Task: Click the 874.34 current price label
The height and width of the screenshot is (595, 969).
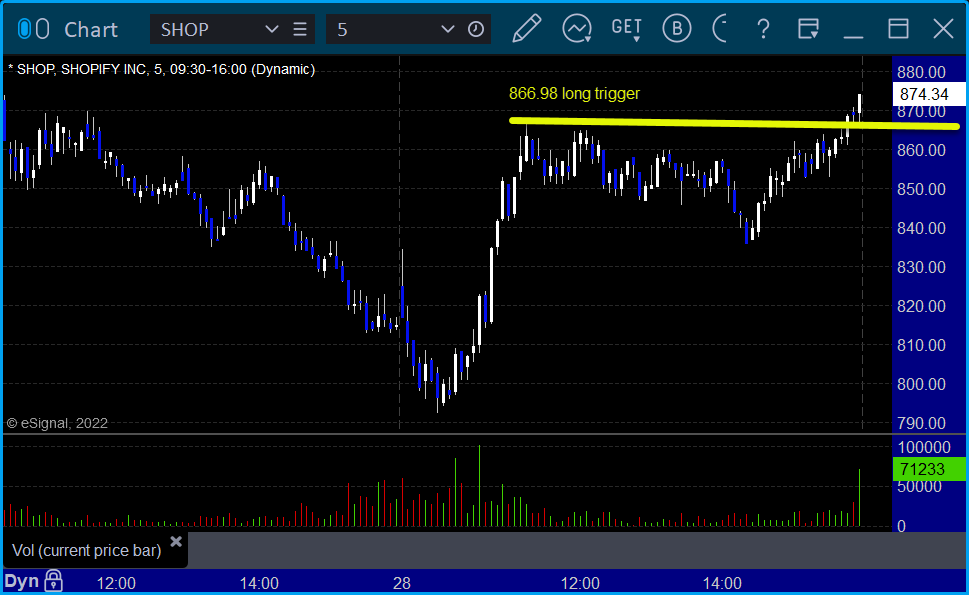Action: (929, 94)
